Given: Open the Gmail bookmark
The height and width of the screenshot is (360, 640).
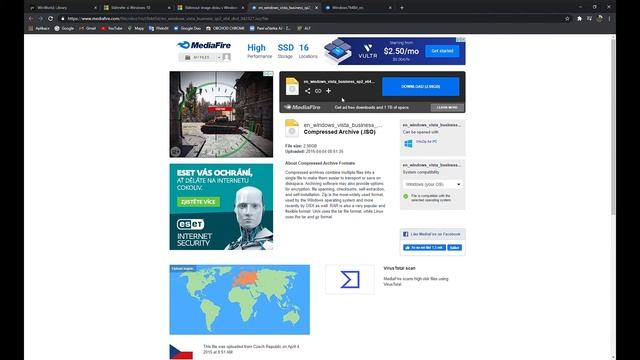Looking at the screenshot, I should click(87, 29).
